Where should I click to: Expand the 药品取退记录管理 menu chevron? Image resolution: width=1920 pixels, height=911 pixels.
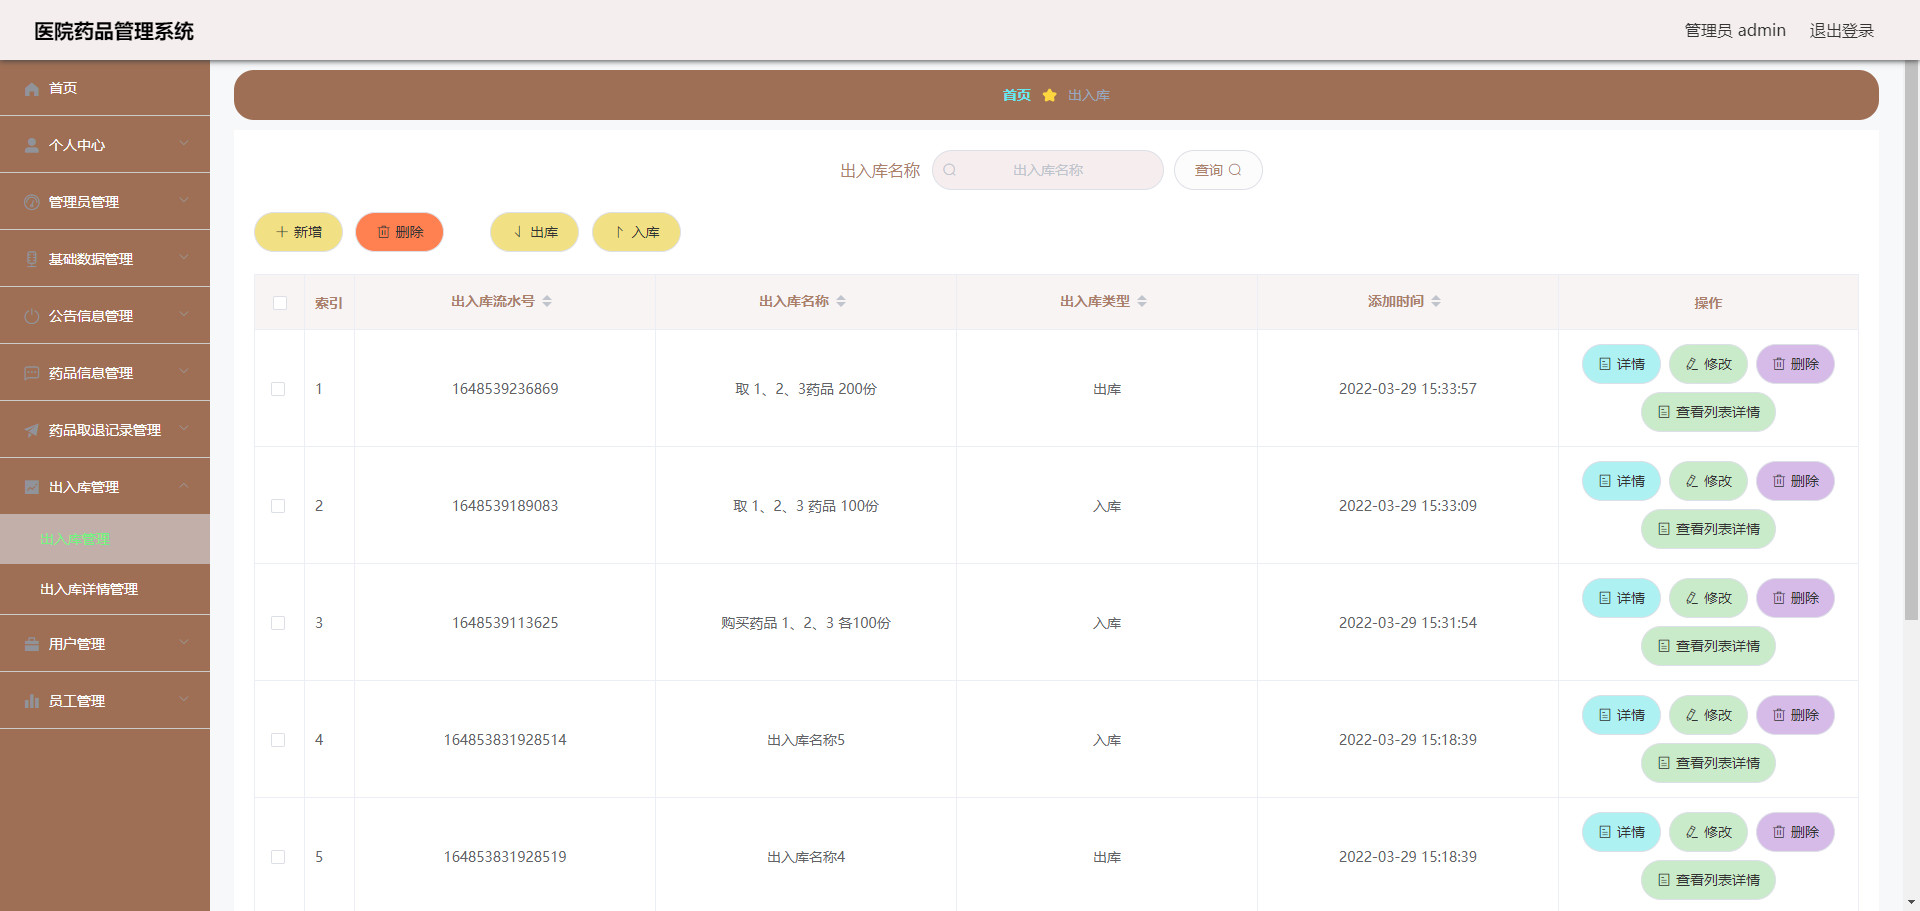click(x=184, y=429)
